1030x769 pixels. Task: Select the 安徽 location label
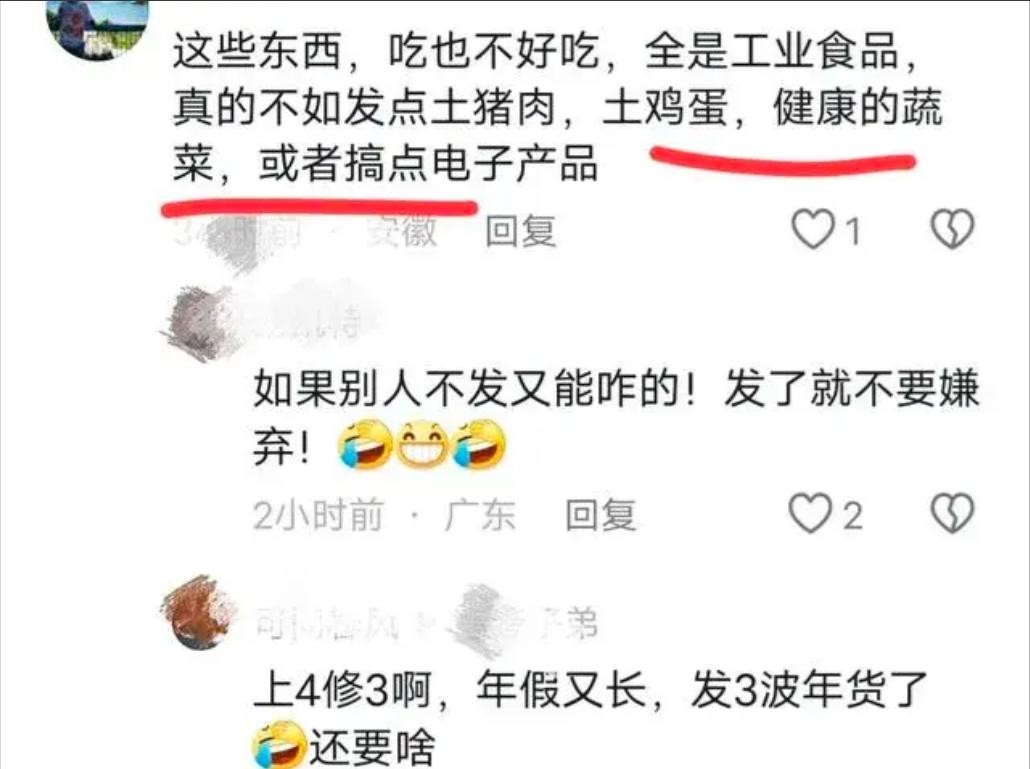point(401,231)
